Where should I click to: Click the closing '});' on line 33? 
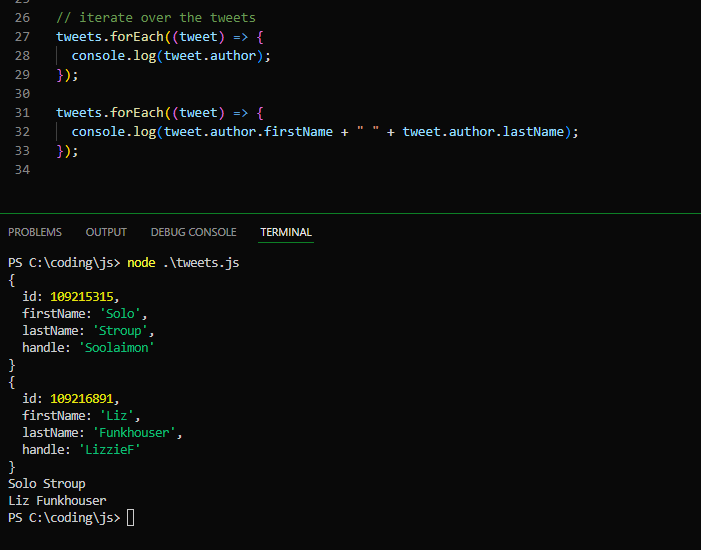tap(67, 151)
